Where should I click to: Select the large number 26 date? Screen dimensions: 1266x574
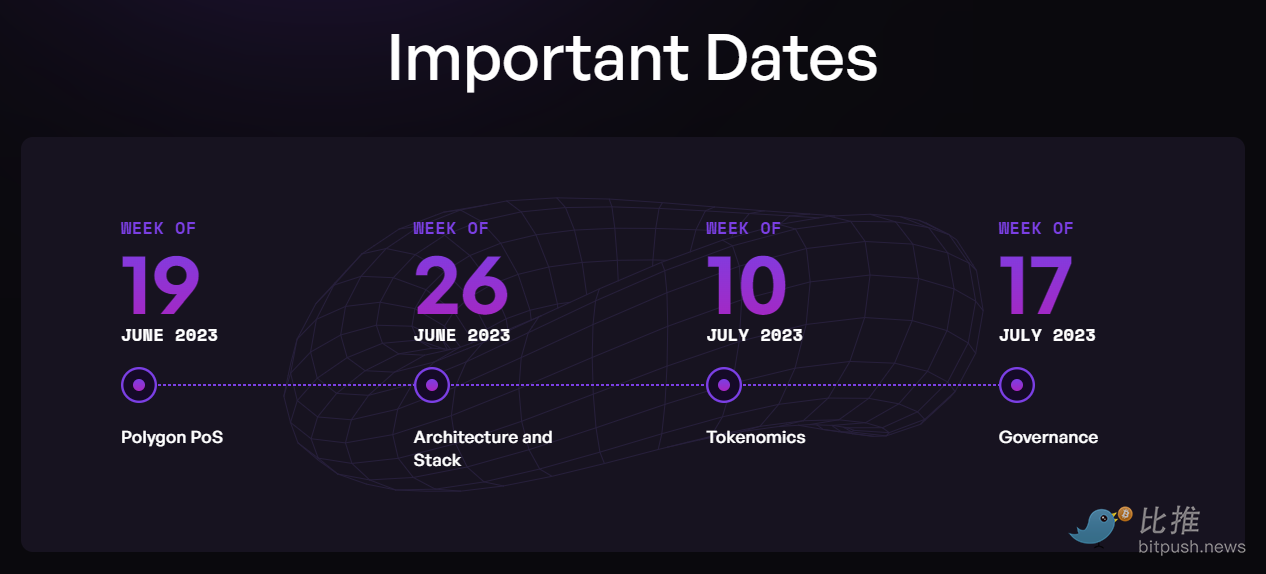click(461, 285)
